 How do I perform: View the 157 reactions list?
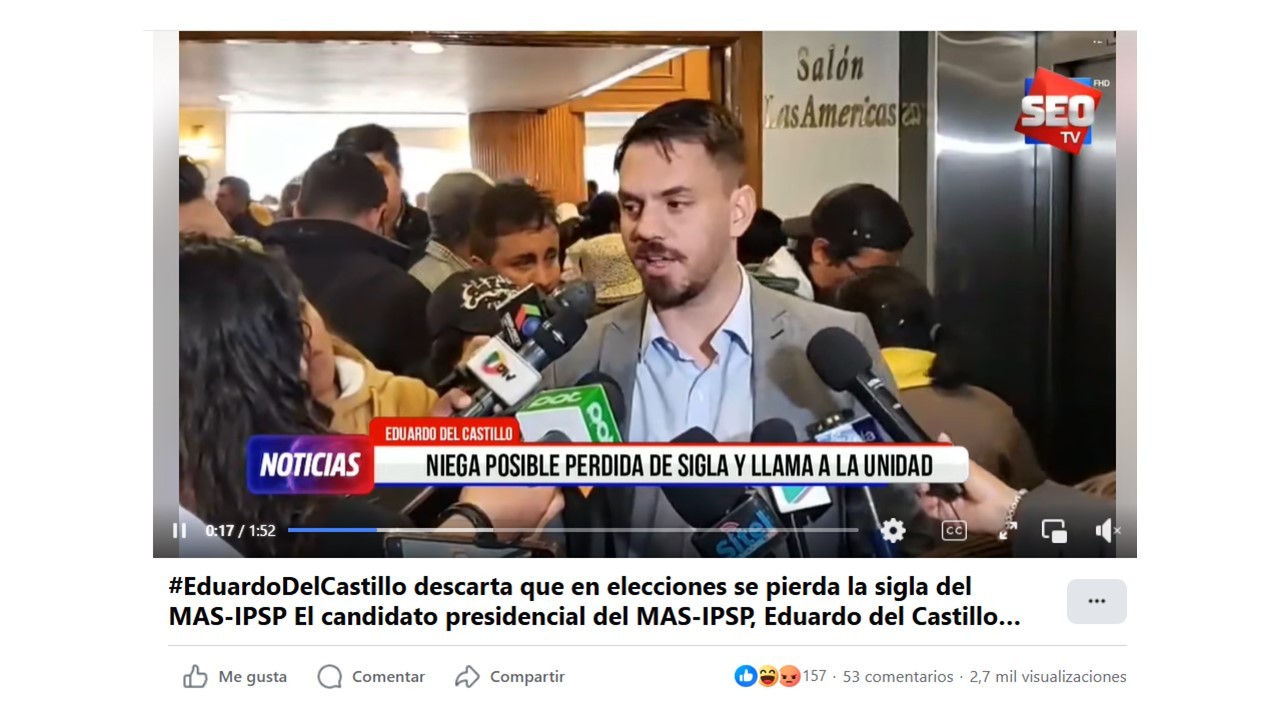click(x=815, y=676)
